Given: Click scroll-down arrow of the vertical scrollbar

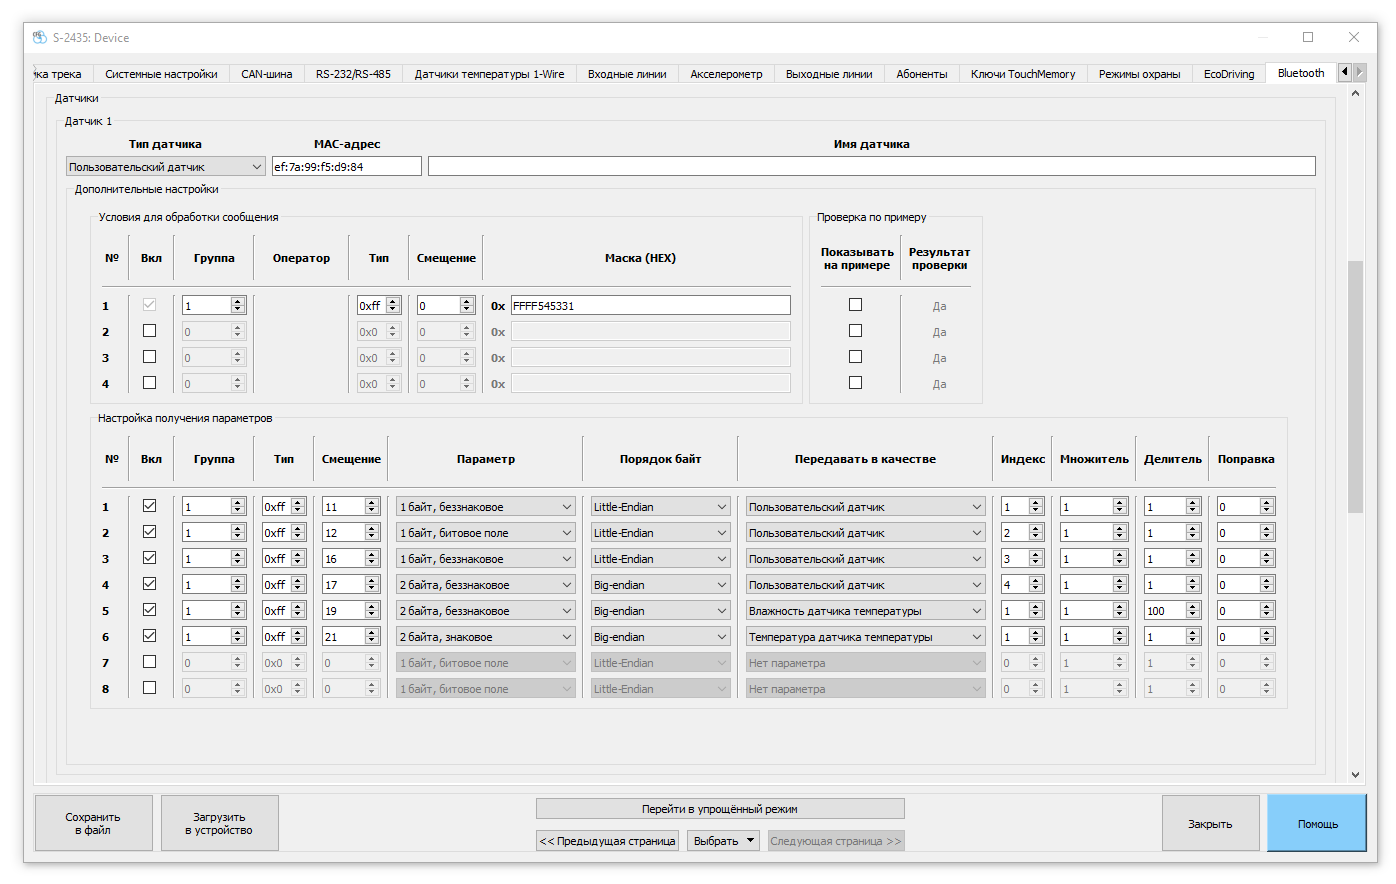Looking at the screenshot, I should (x=1355, y=774).
